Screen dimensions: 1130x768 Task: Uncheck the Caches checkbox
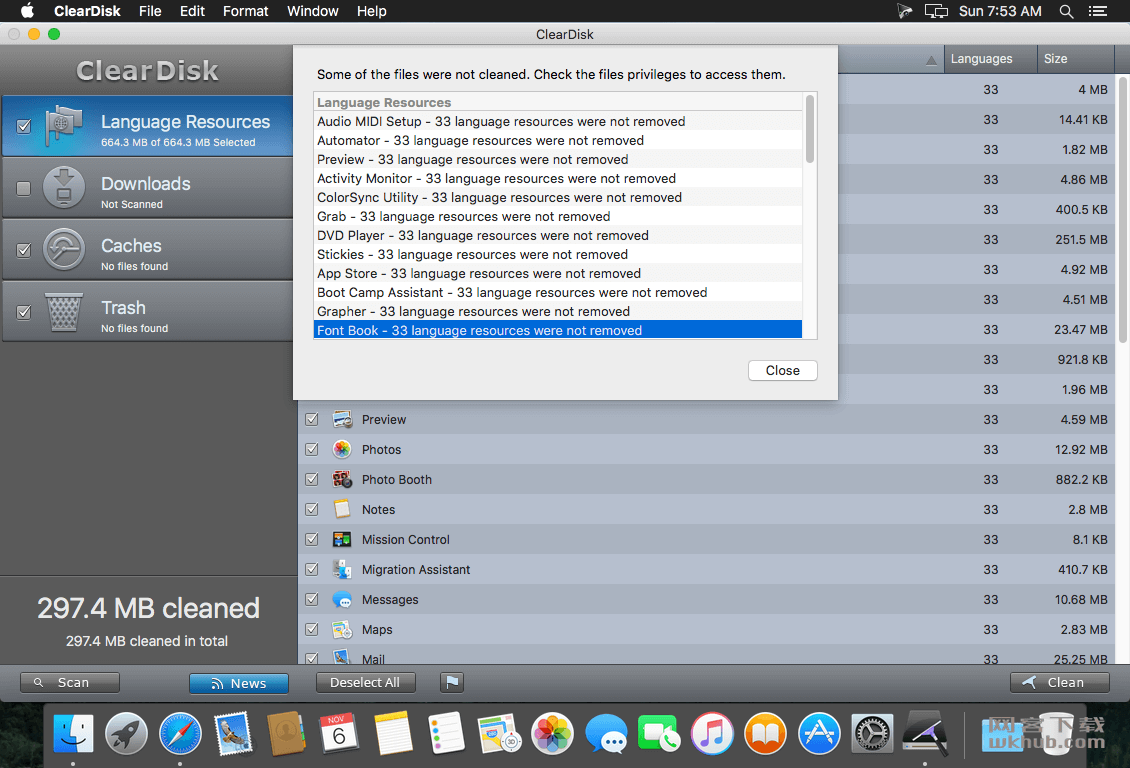pos(24,250)
